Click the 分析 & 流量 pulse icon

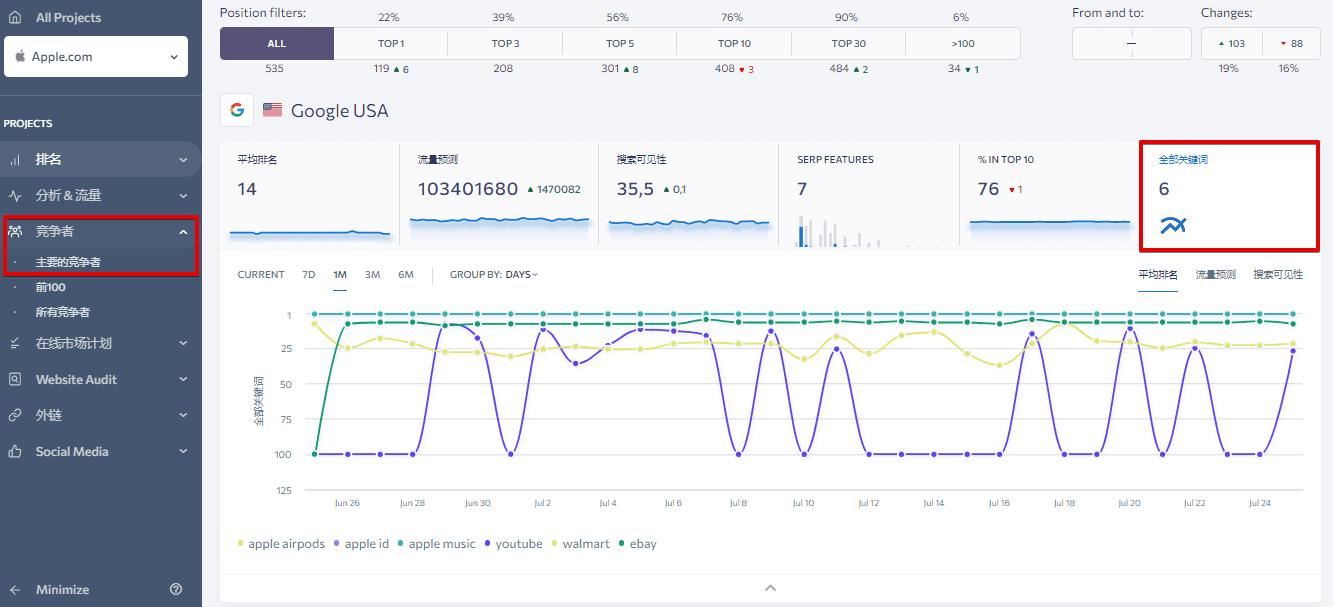point(15,196)
